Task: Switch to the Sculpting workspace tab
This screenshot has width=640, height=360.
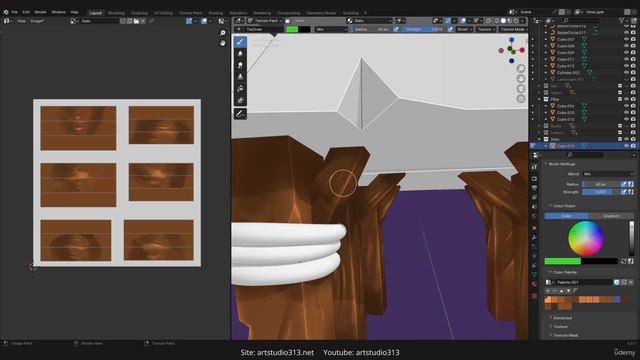Action: (x=139, y=13)
